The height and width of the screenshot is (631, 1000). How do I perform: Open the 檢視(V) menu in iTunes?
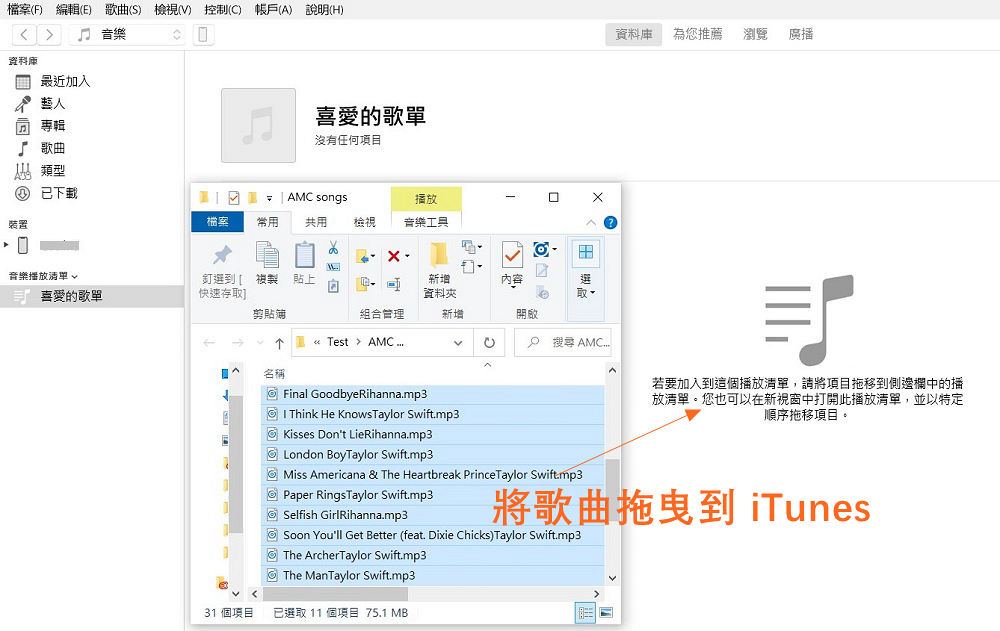point(173,10)
